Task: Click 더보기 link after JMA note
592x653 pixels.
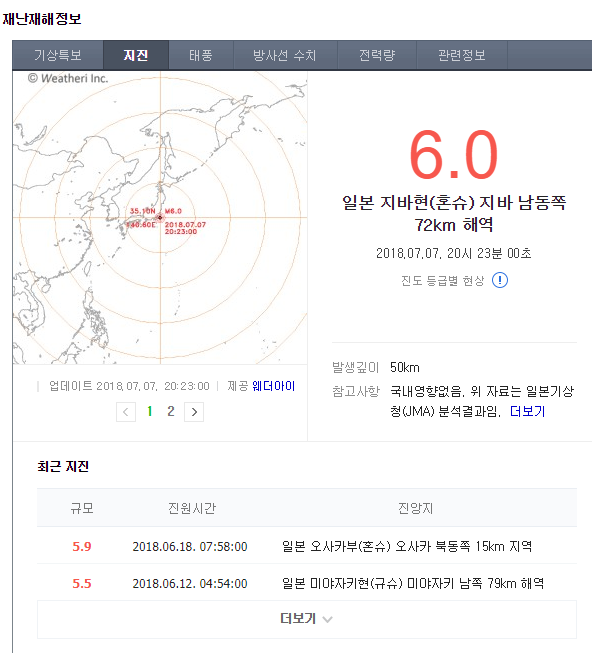Action: coord(527,411)
